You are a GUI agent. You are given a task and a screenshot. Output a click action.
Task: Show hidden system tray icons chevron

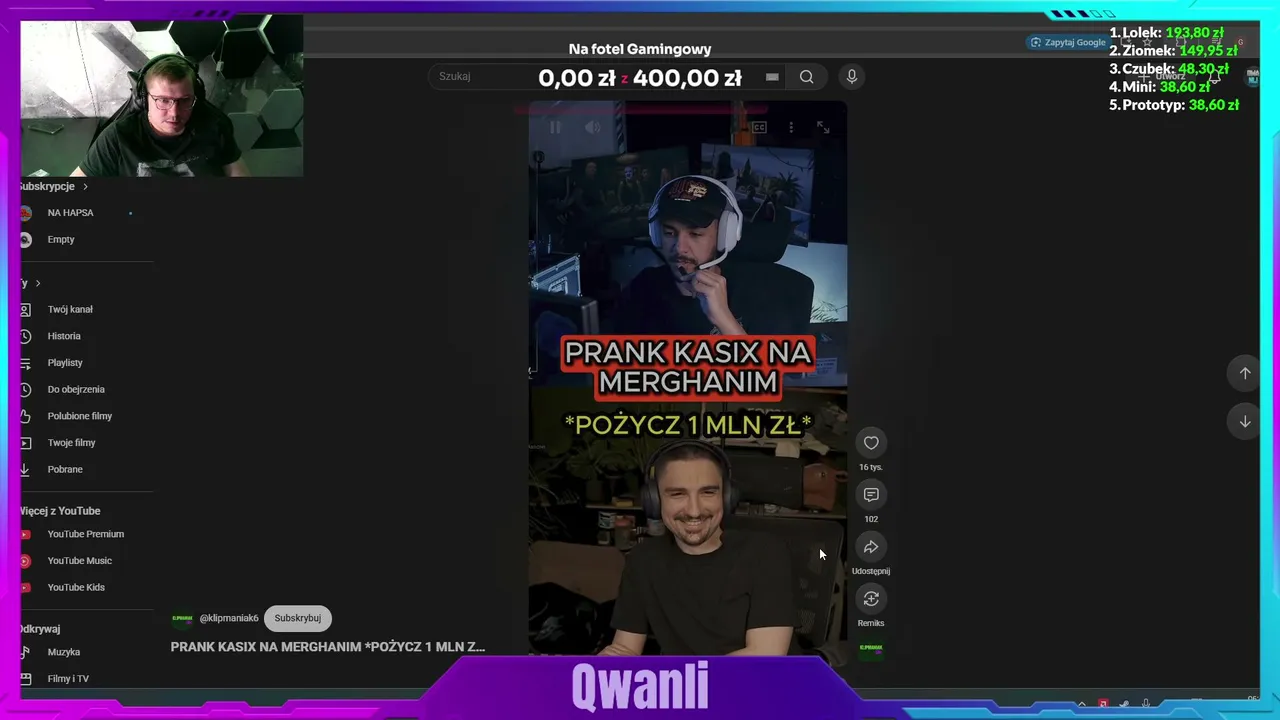tap(1081, 704)
